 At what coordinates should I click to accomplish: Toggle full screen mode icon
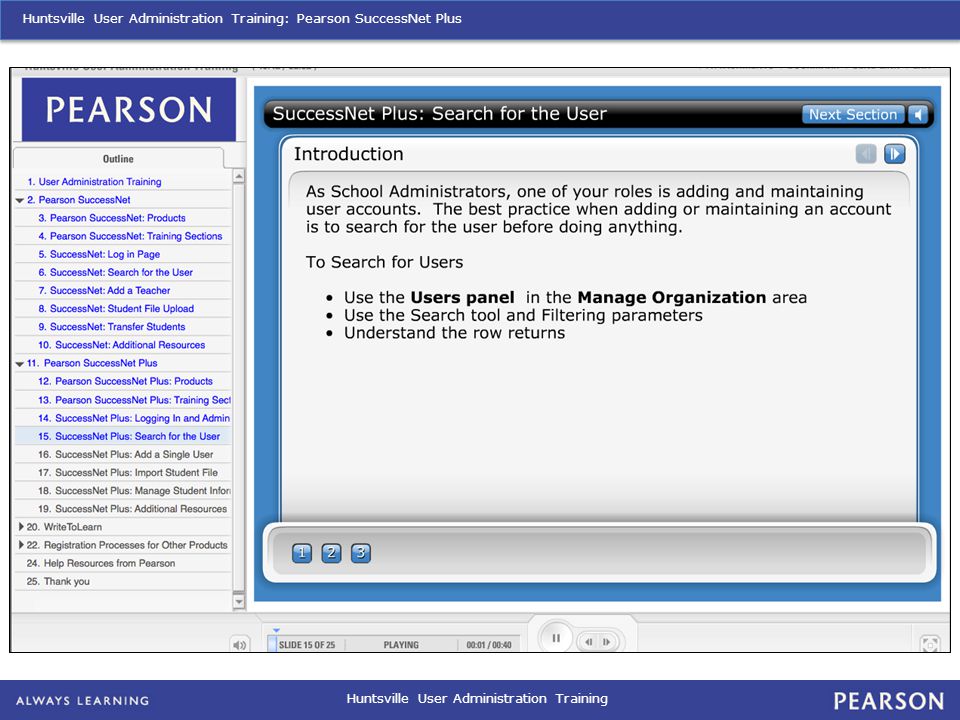click(930, 643)
